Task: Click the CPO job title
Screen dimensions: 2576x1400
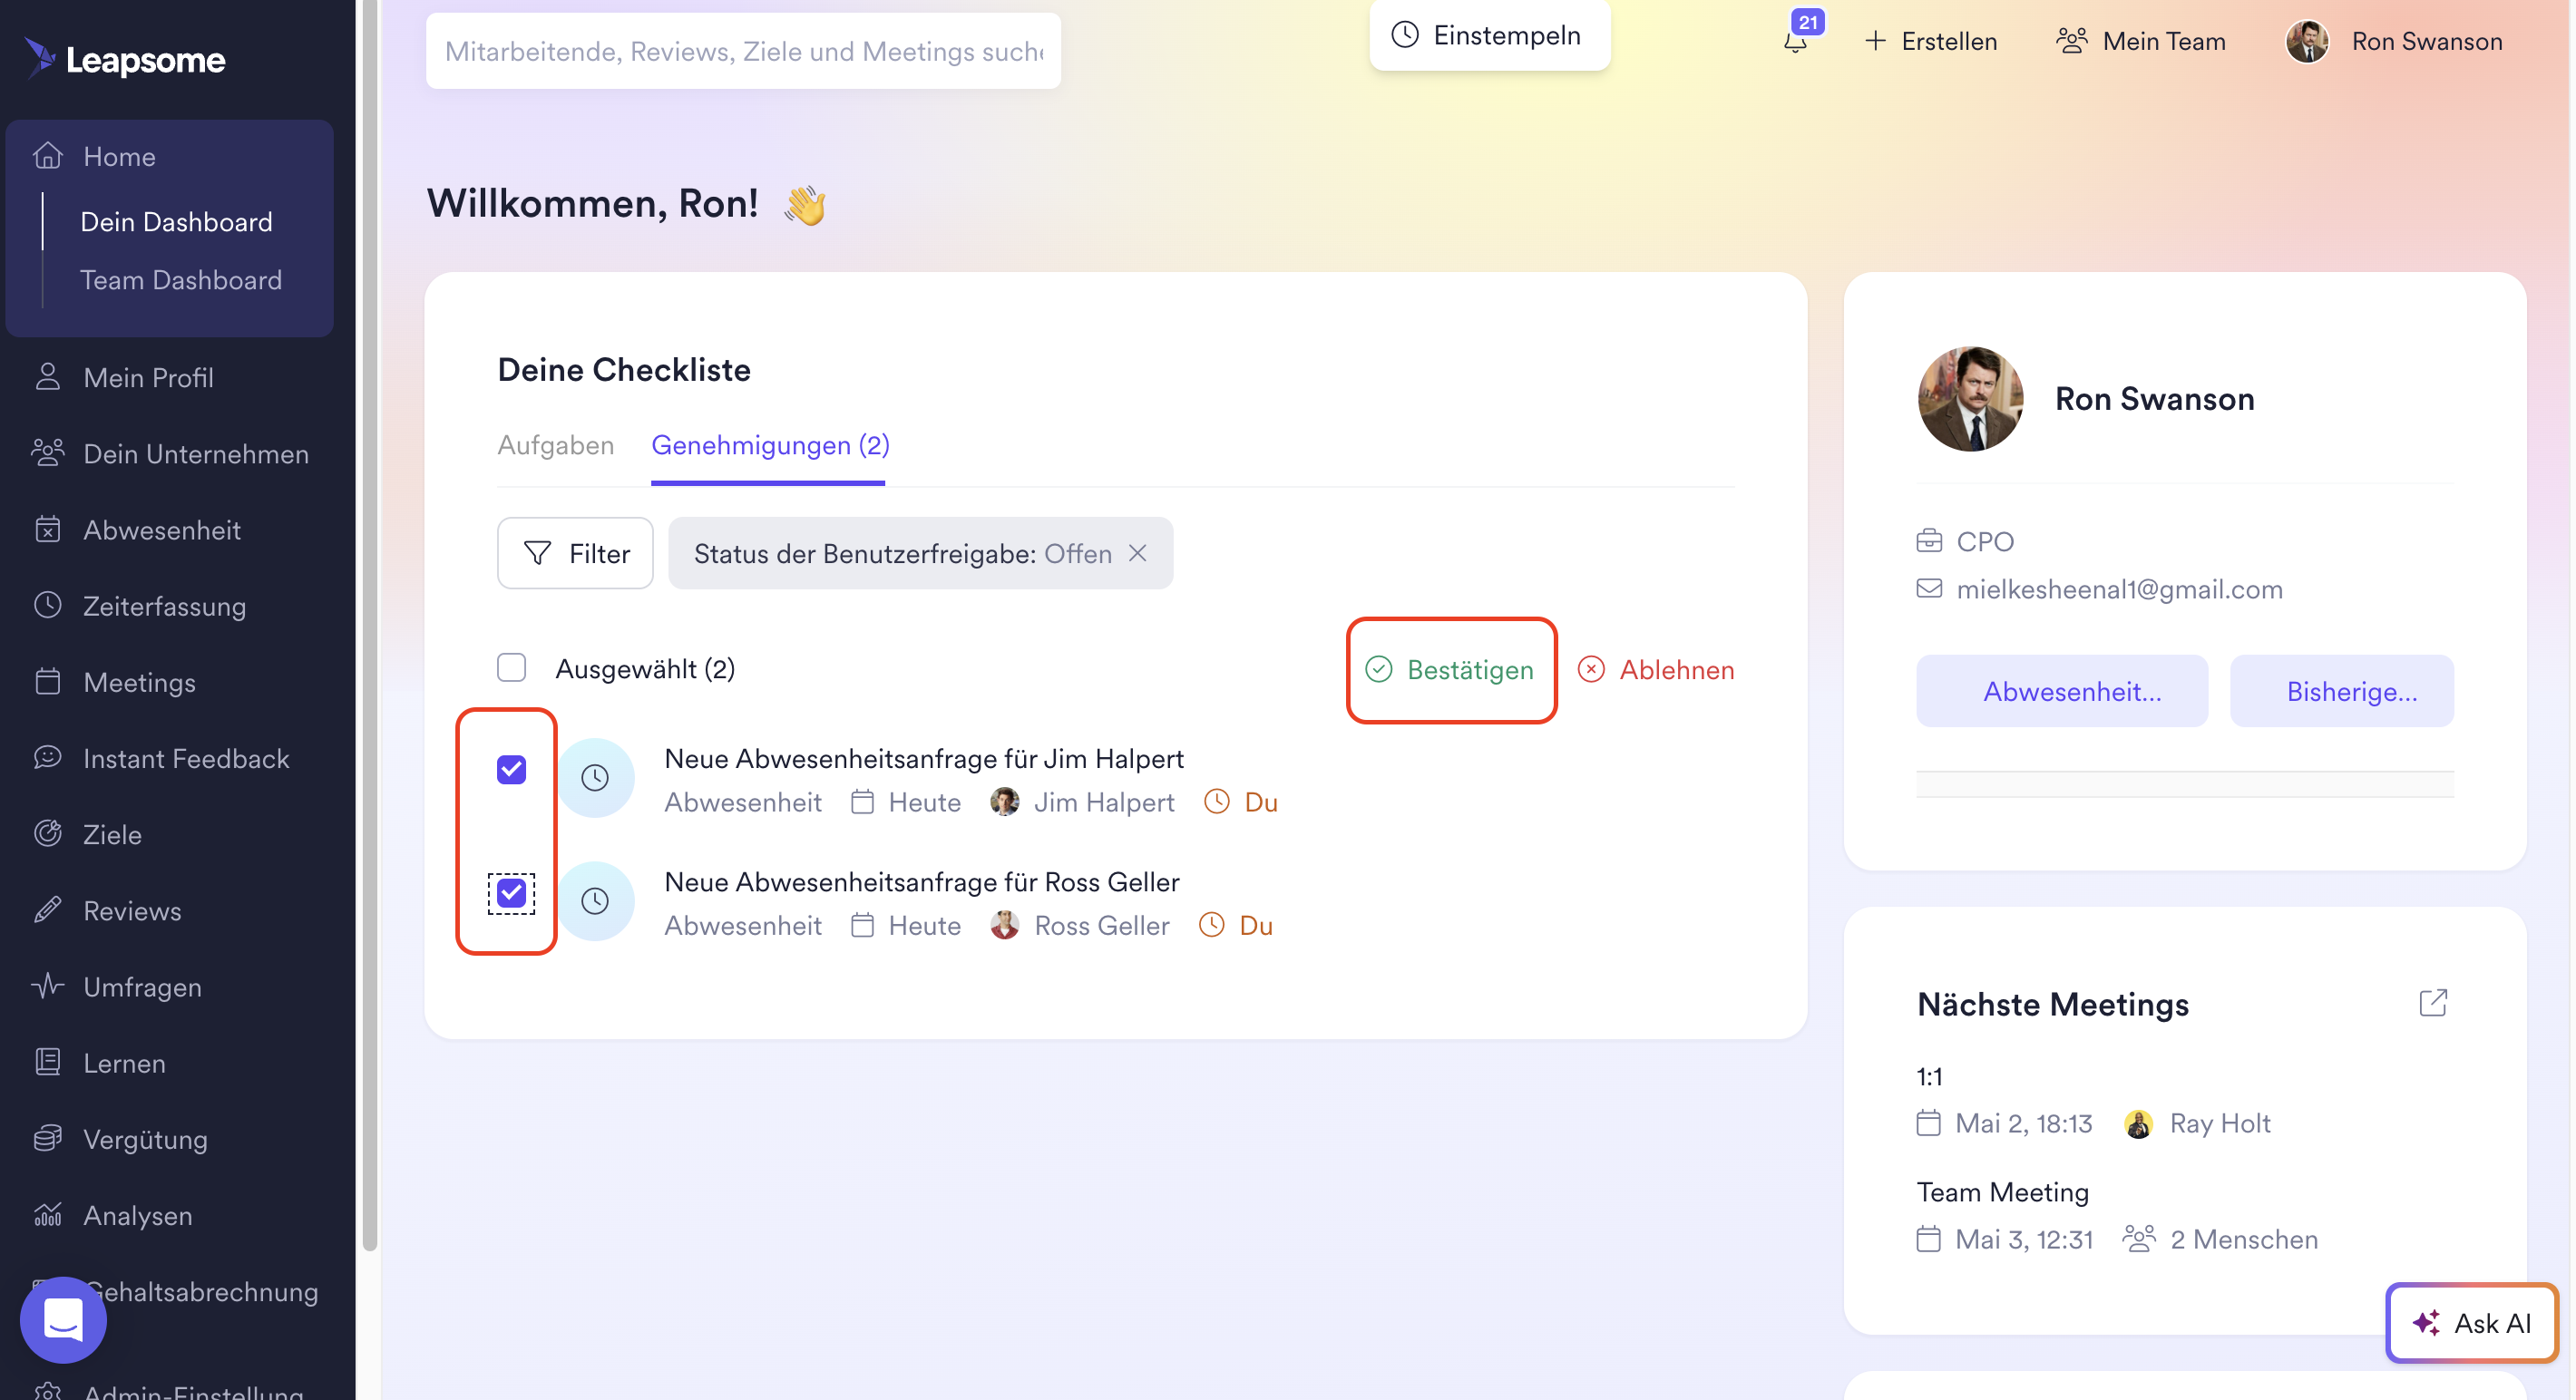Action: 1985,541
